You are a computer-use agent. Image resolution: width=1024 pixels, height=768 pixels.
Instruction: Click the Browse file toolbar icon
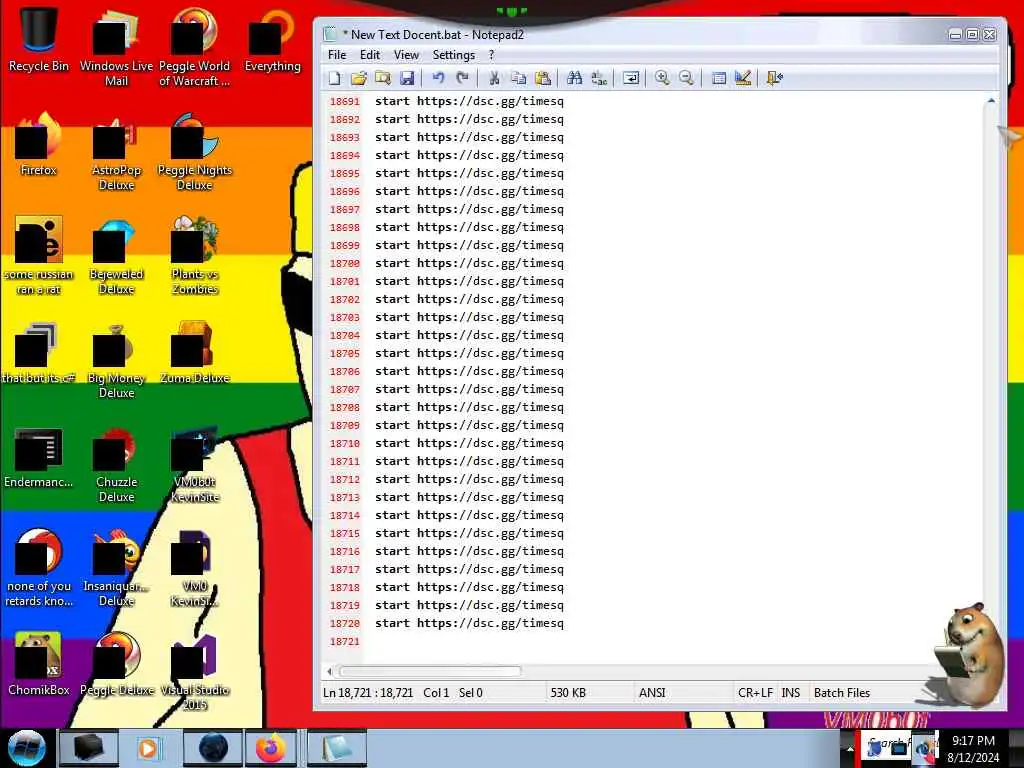[x=383, y=78]
